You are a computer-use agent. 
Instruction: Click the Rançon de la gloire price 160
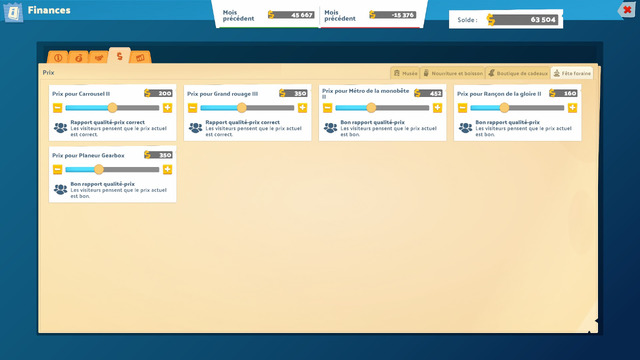[564, 93]
